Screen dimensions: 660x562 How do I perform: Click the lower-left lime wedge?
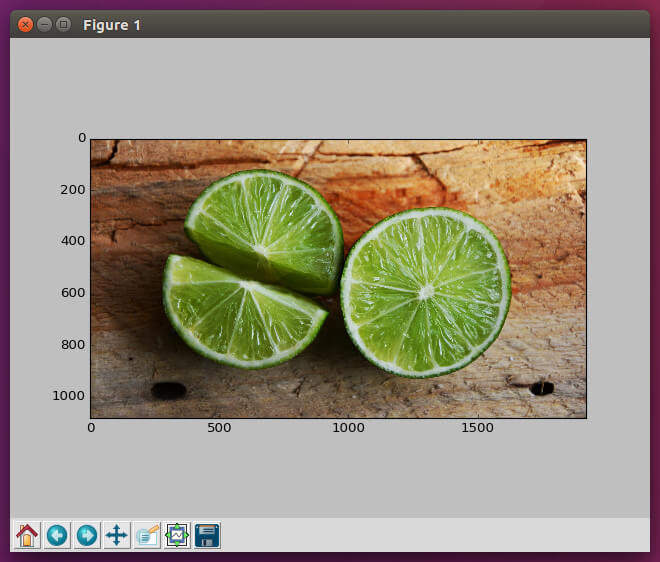238,311
